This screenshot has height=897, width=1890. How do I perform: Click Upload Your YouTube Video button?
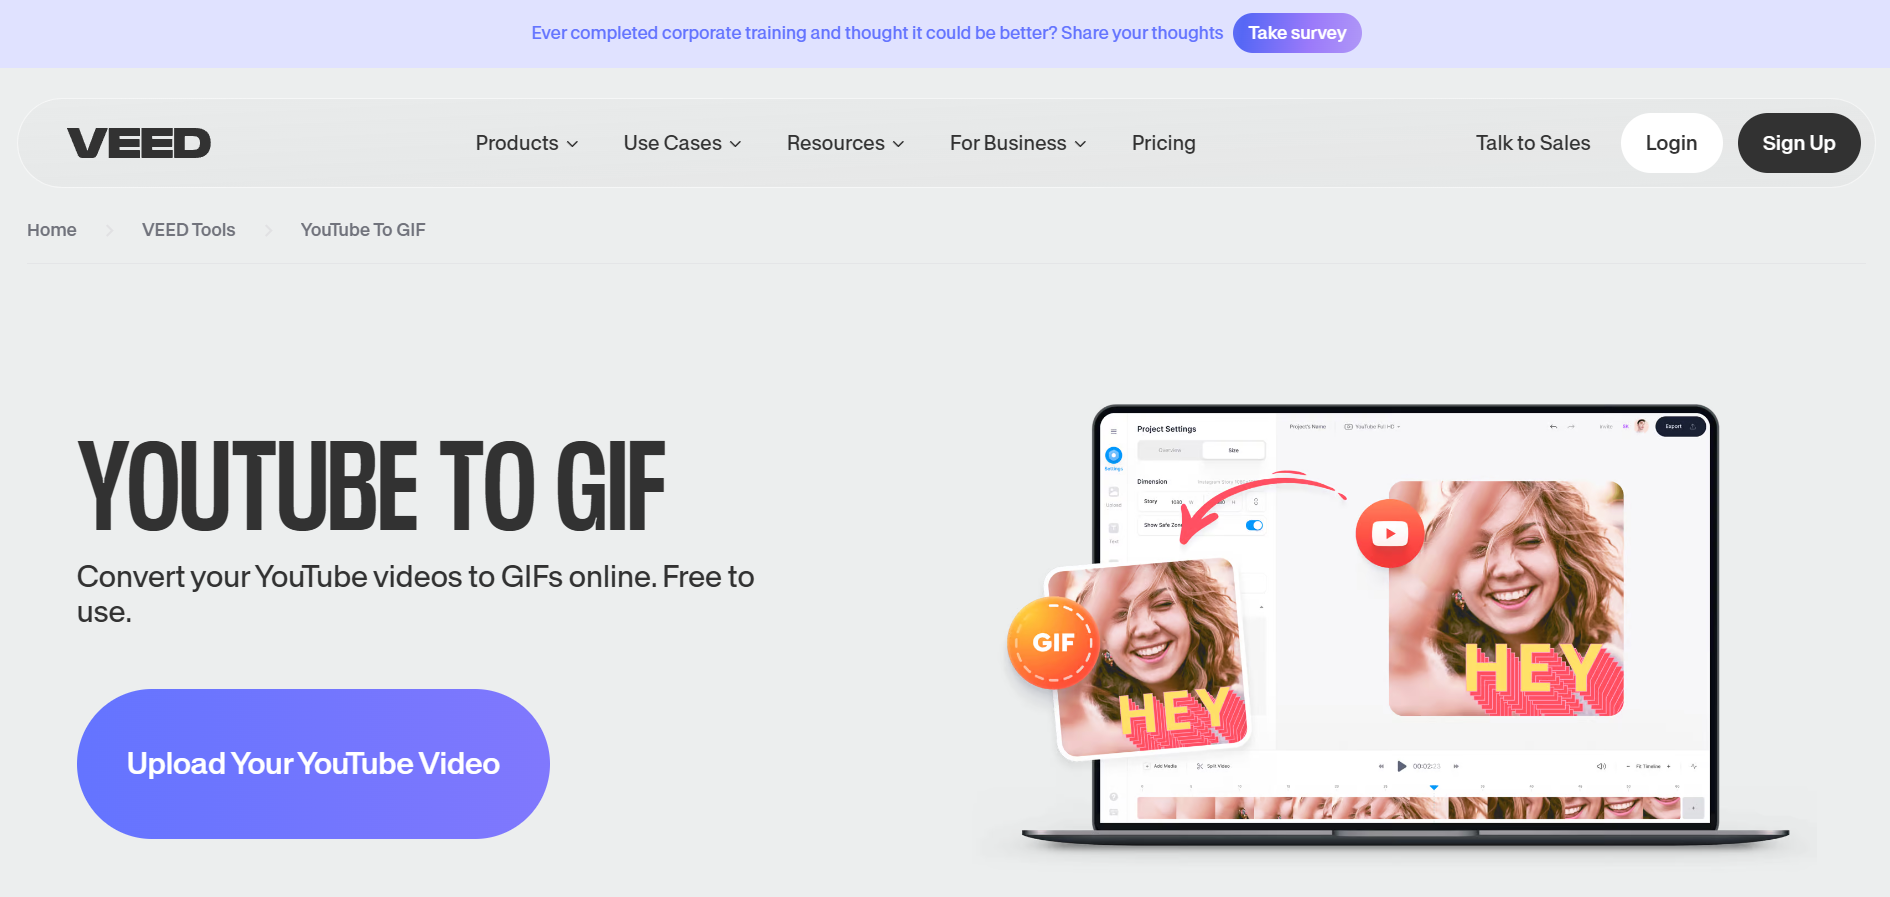point(313,764)
